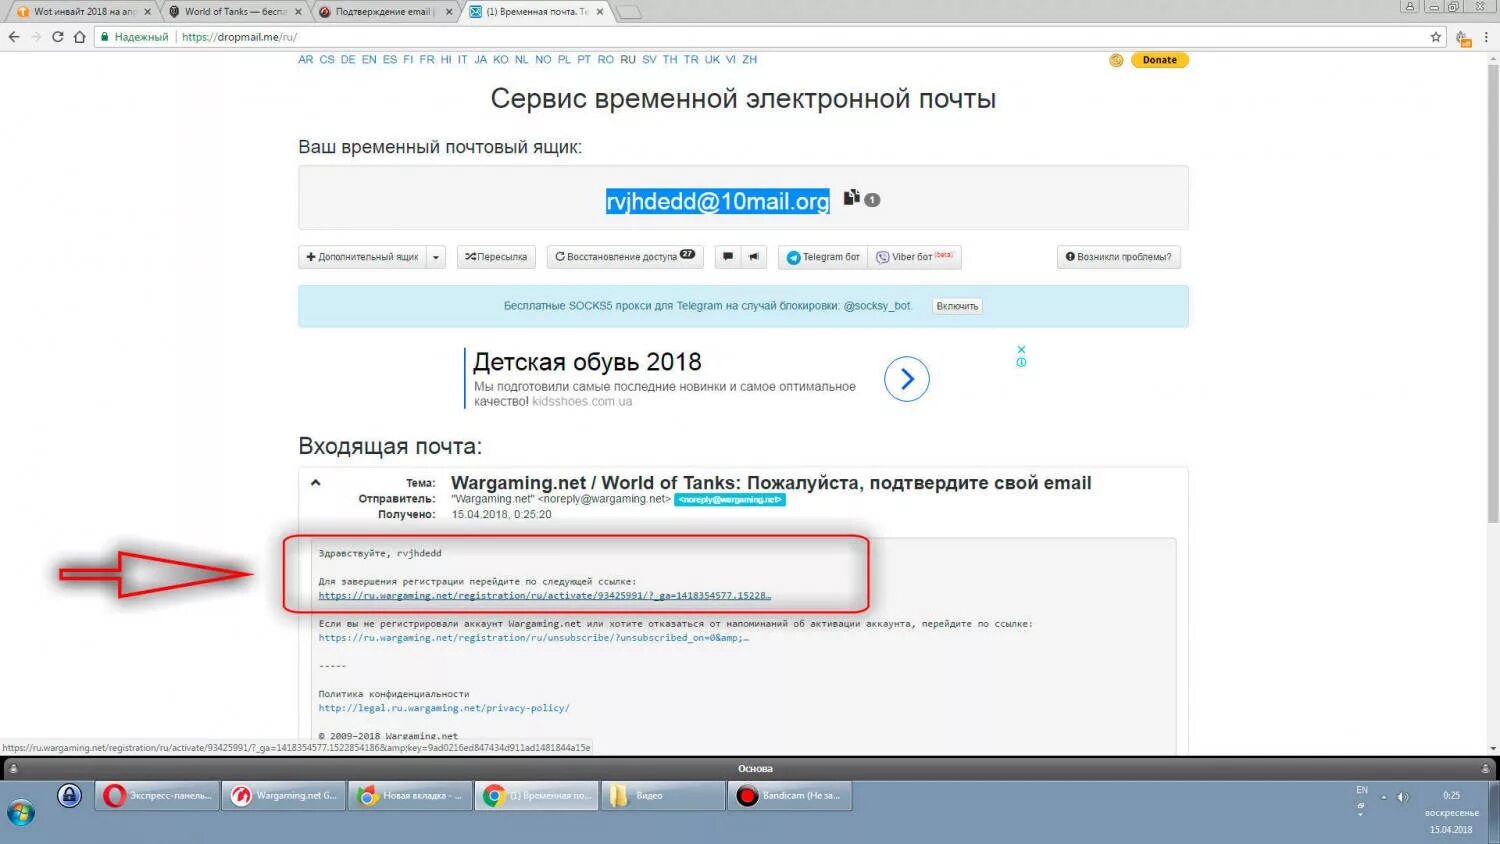Viewport: 1500px width, 844px height.
Task: Open the Windows Start menu
Action: pyautogui.click(x=21, y=812)
